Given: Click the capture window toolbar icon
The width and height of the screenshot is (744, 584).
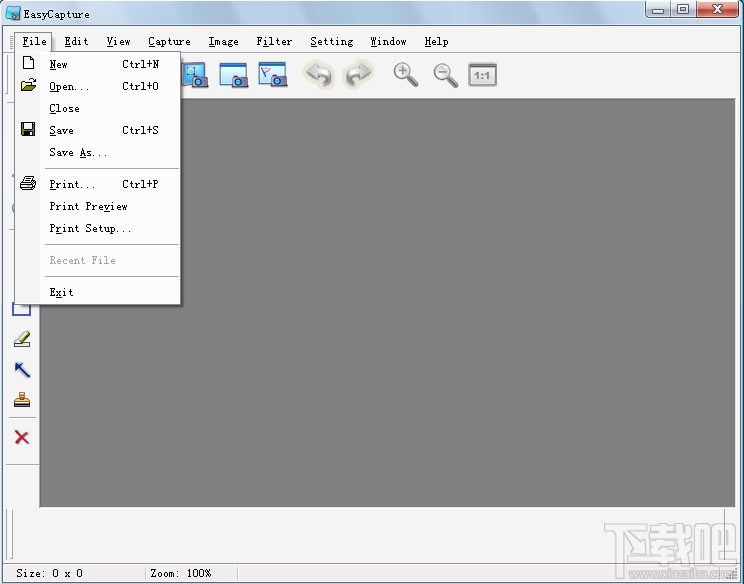Looking at the screenshot, I should click(x=233, y=74).
